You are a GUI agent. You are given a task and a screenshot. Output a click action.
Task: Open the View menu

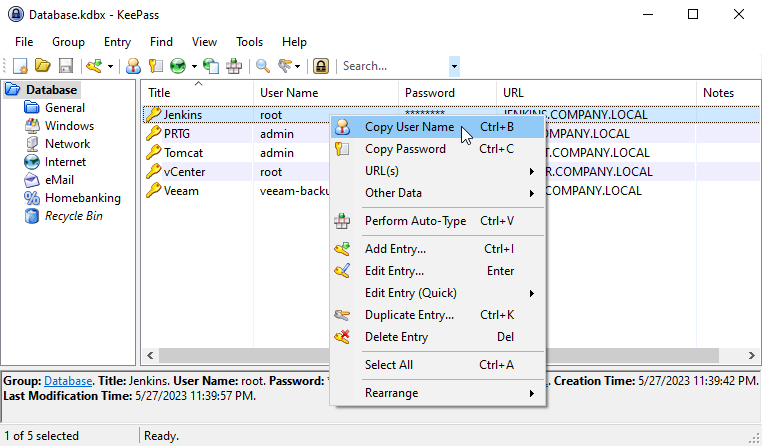pos(204,42)
